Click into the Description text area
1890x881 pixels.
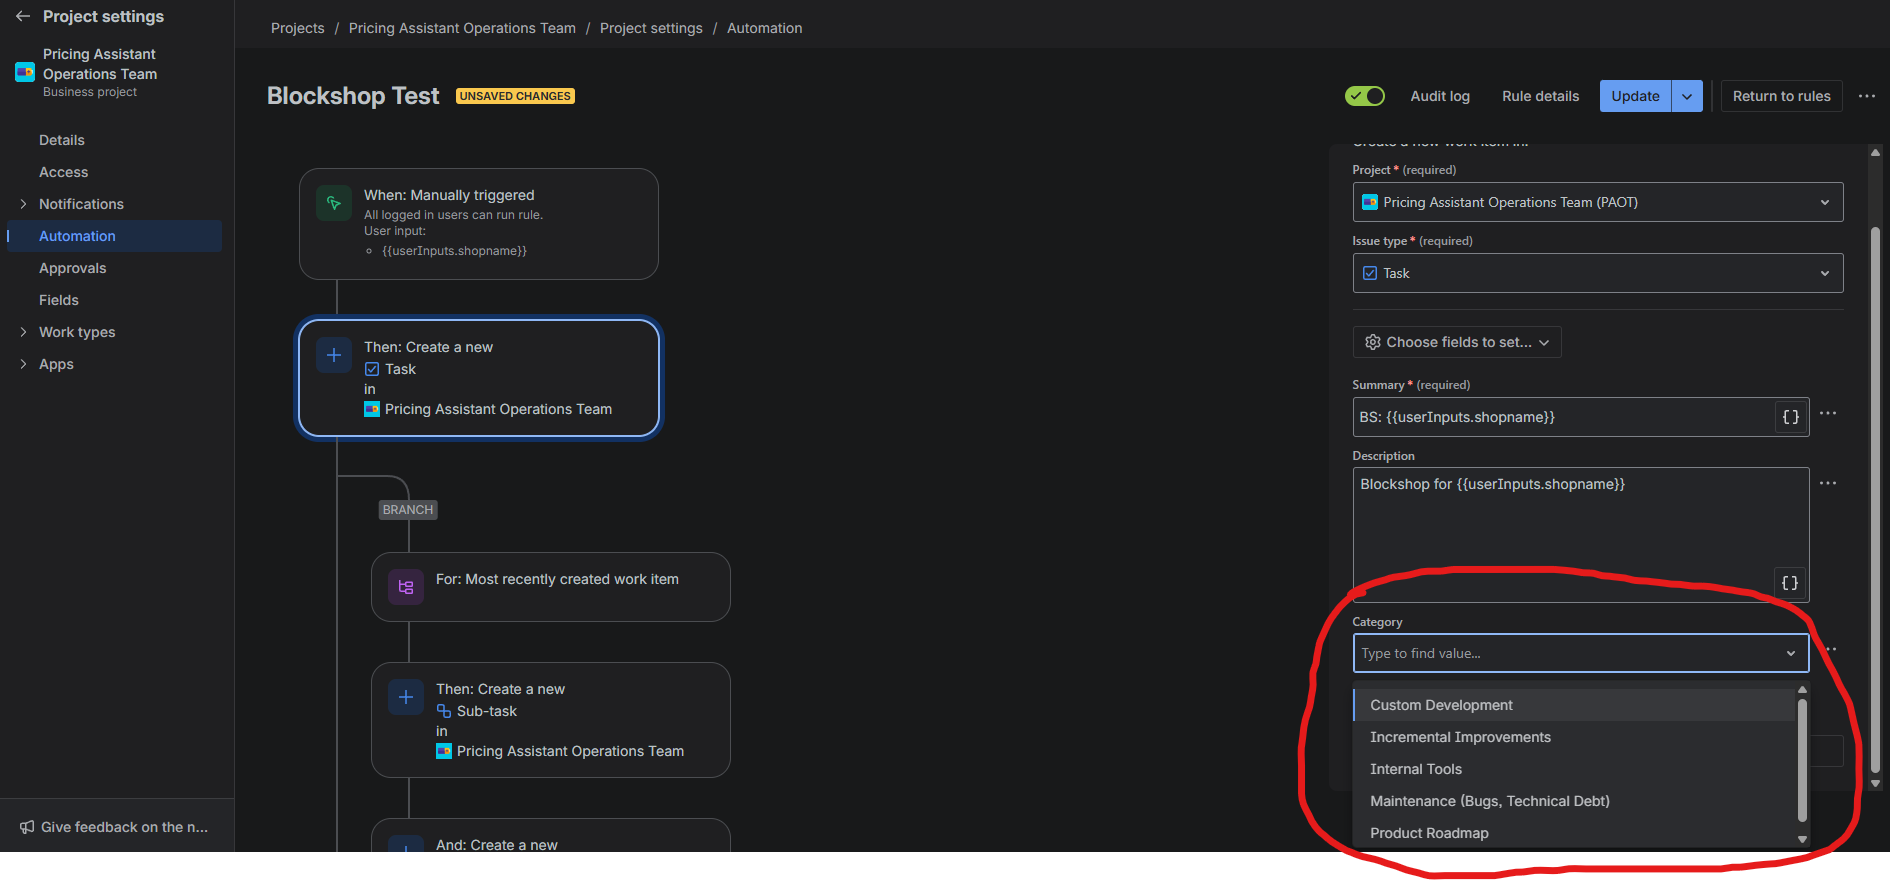[1581, 535]
